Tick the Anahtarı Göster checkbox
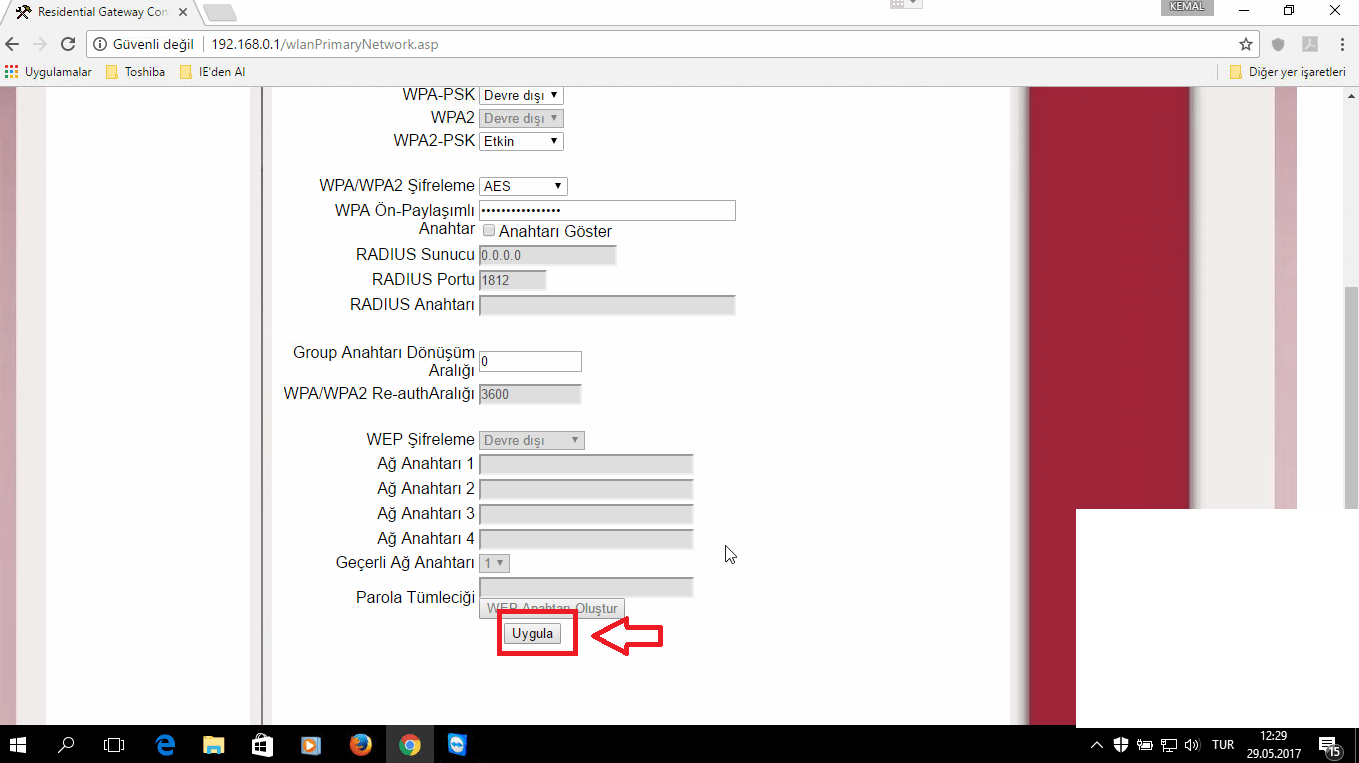 coord(489,231)
